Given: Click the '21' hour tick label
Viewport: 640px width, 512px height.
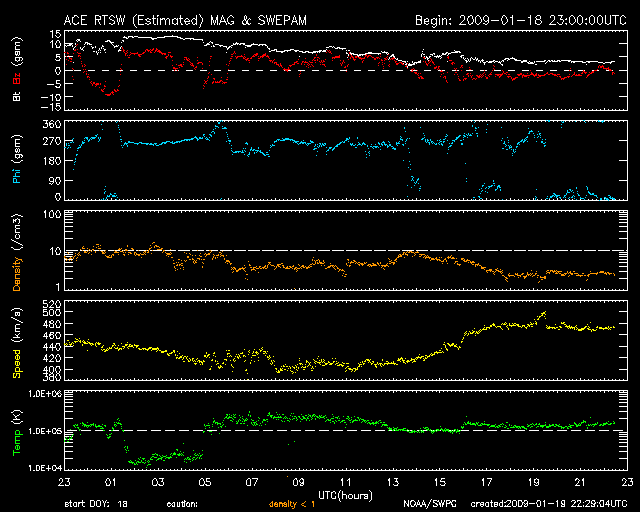Looking at the screenshot, I should click(x=580, y=482).
